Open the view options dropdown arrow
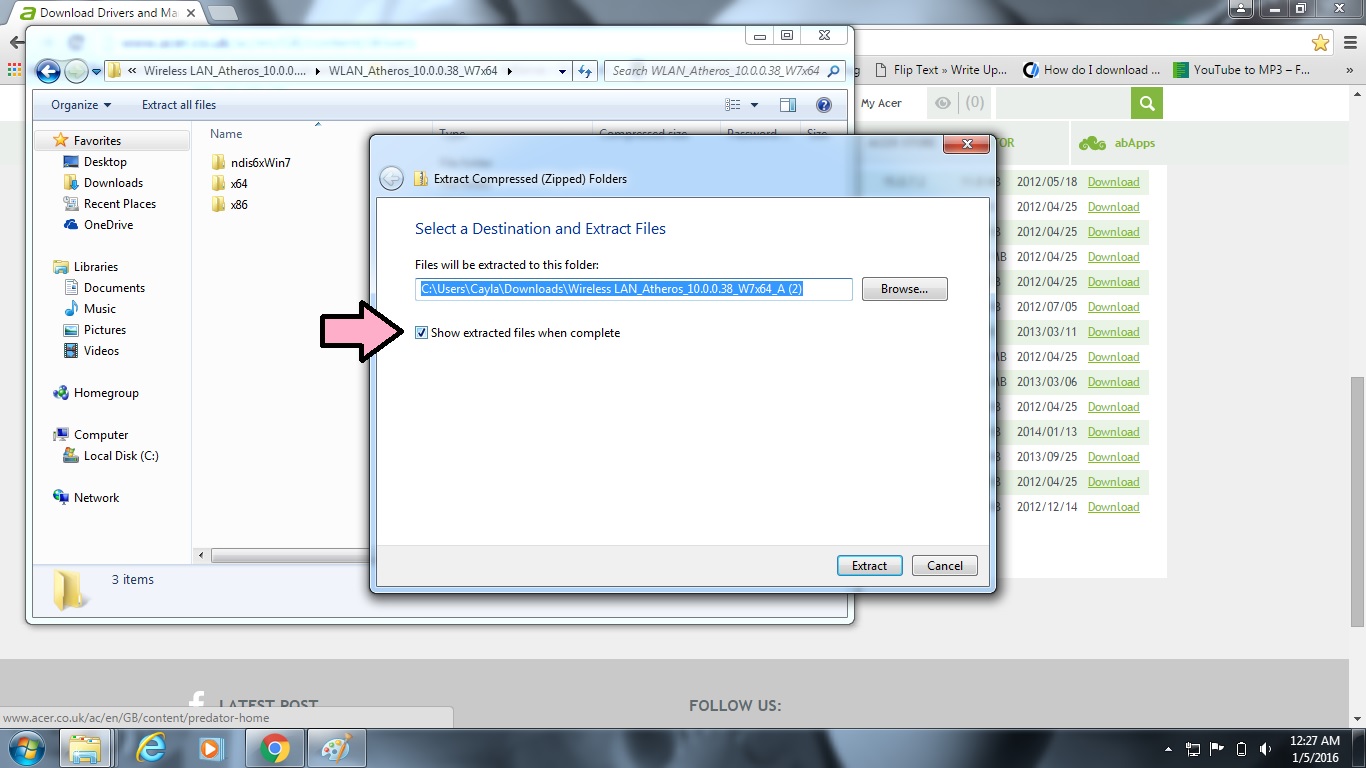Screen dimensions: 1366x768 coord(754,105)
